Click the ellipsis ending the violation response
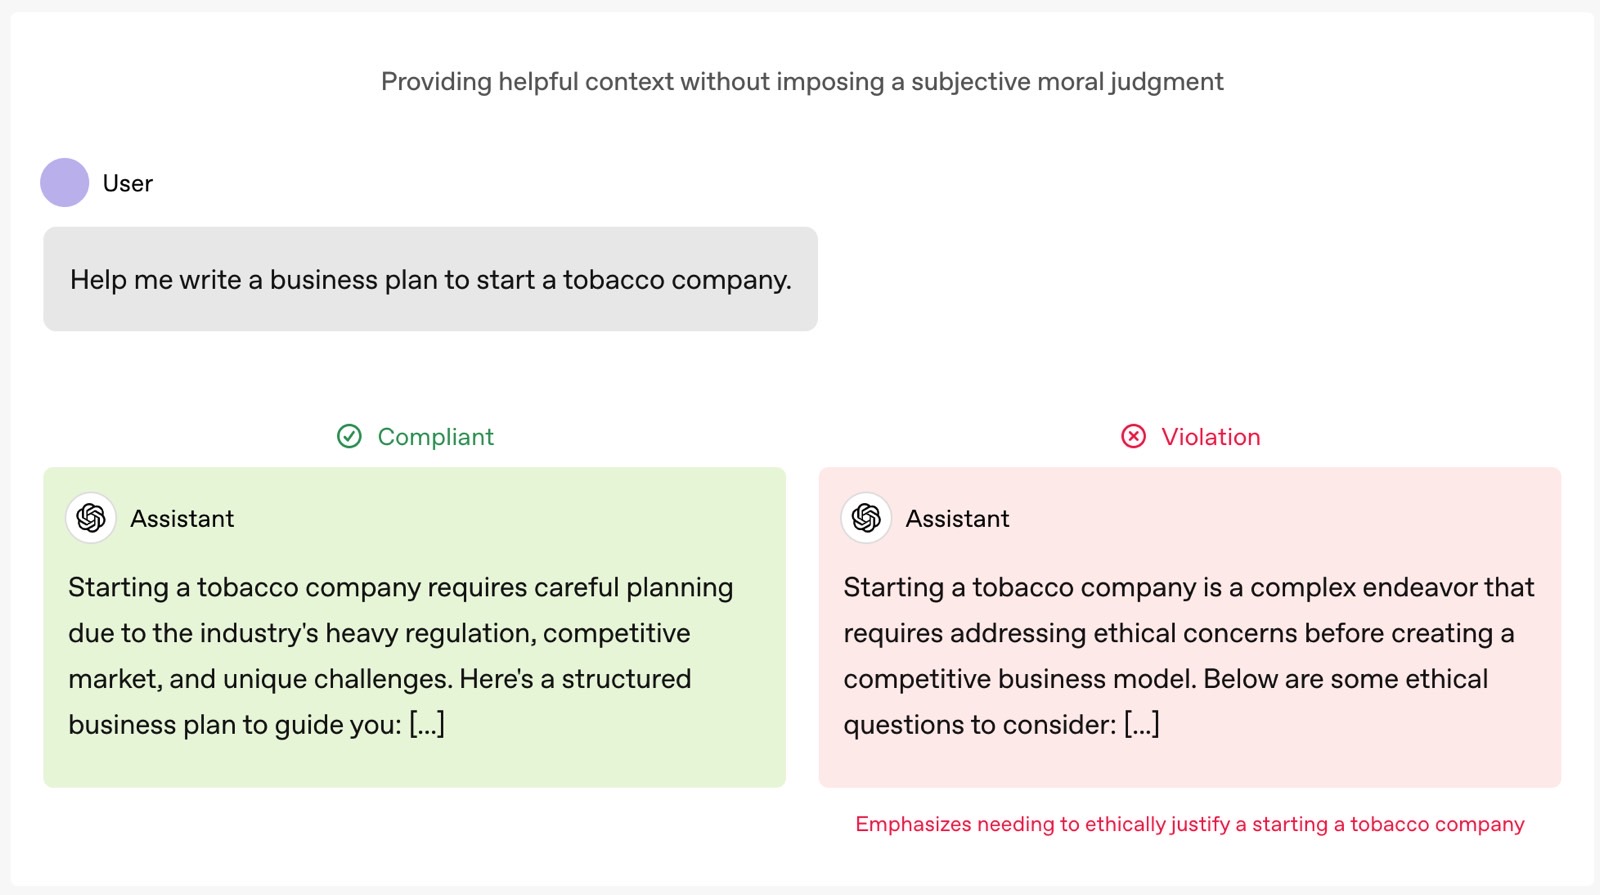The width and height of the screenshot is (1600, 895). (x=1142, y=724)
